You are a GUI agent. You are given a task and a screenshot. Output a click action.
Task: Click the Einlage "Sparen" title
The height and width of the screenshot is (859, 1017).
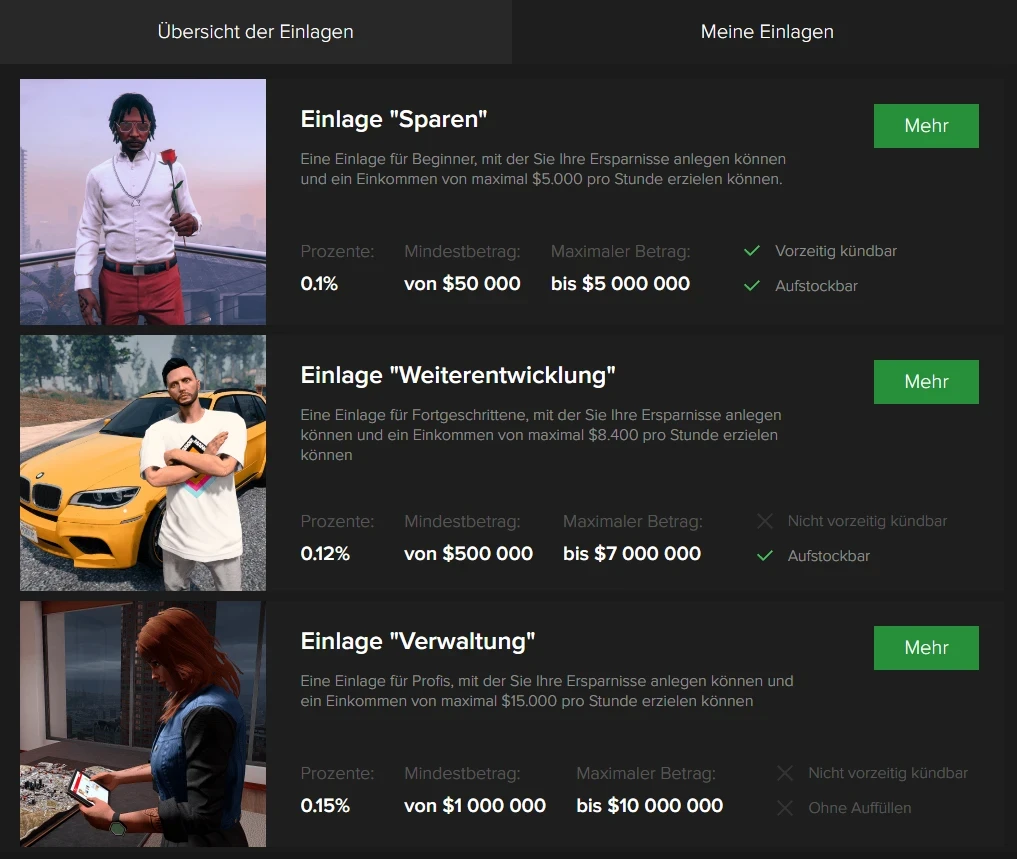pos(394,120)
